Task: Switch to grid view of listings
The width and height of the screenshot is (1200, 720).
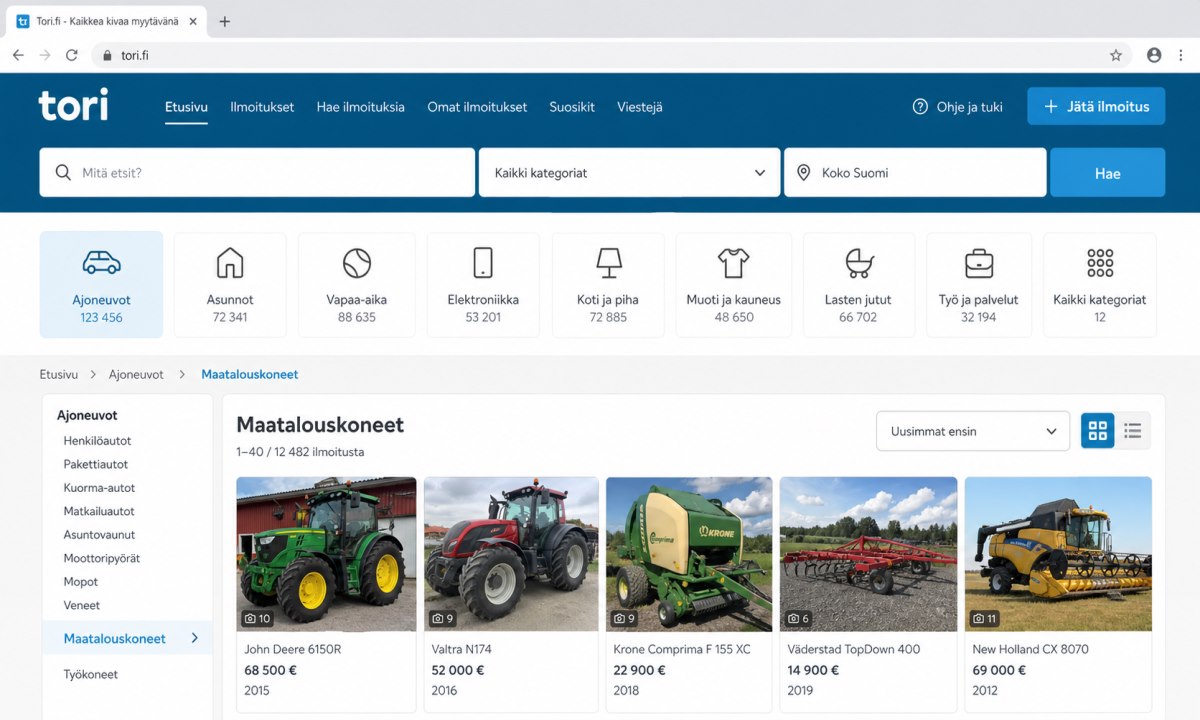Action: click(x=1098, y=431)
